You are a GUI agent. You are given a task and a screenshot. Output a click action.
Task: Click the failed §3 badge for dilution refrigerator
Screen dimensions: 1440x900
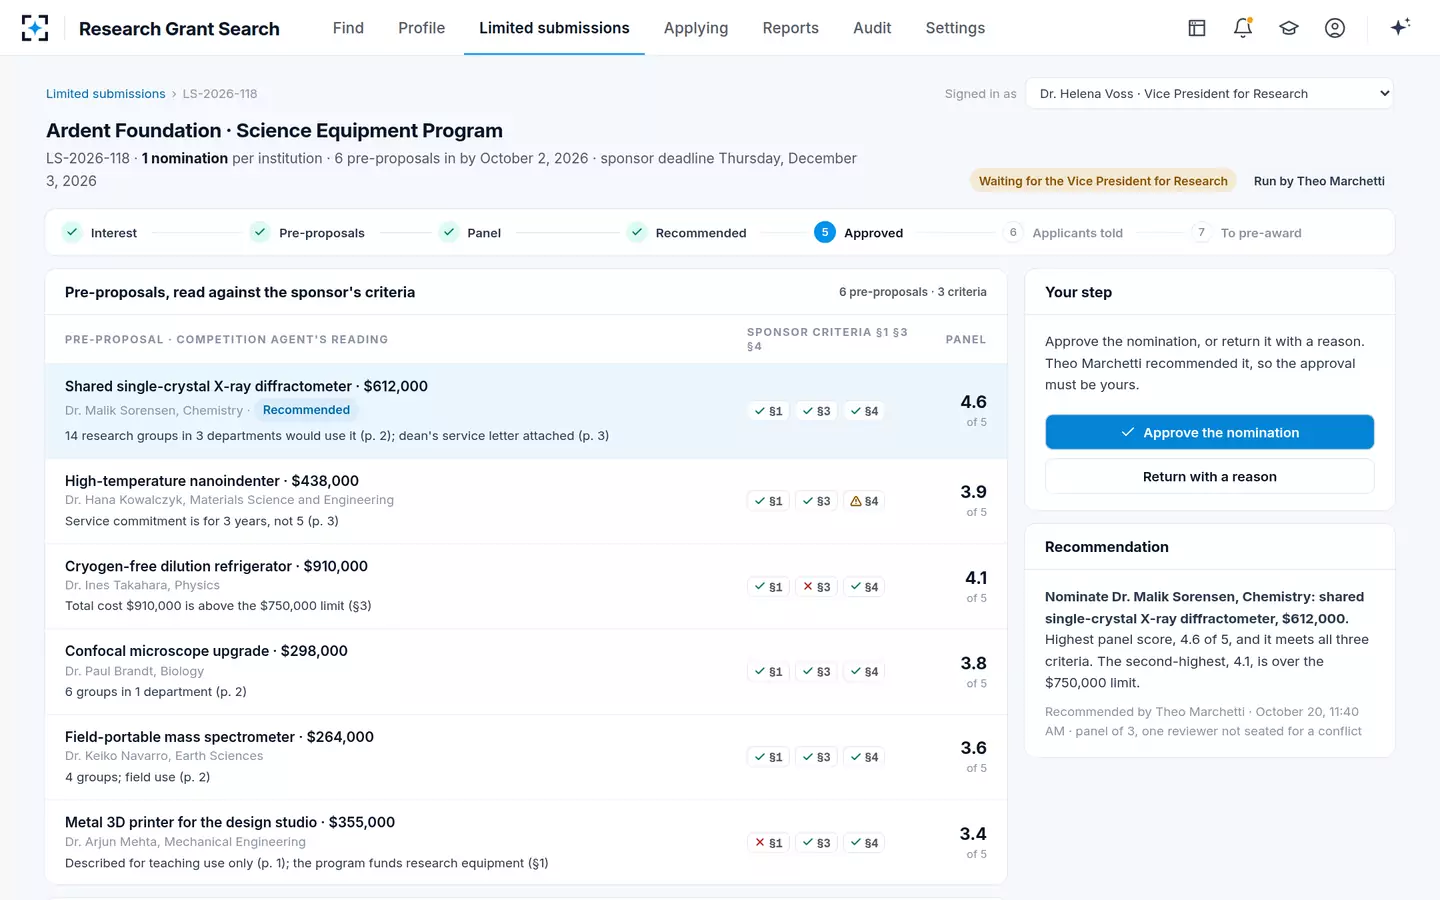click(817, 587)
